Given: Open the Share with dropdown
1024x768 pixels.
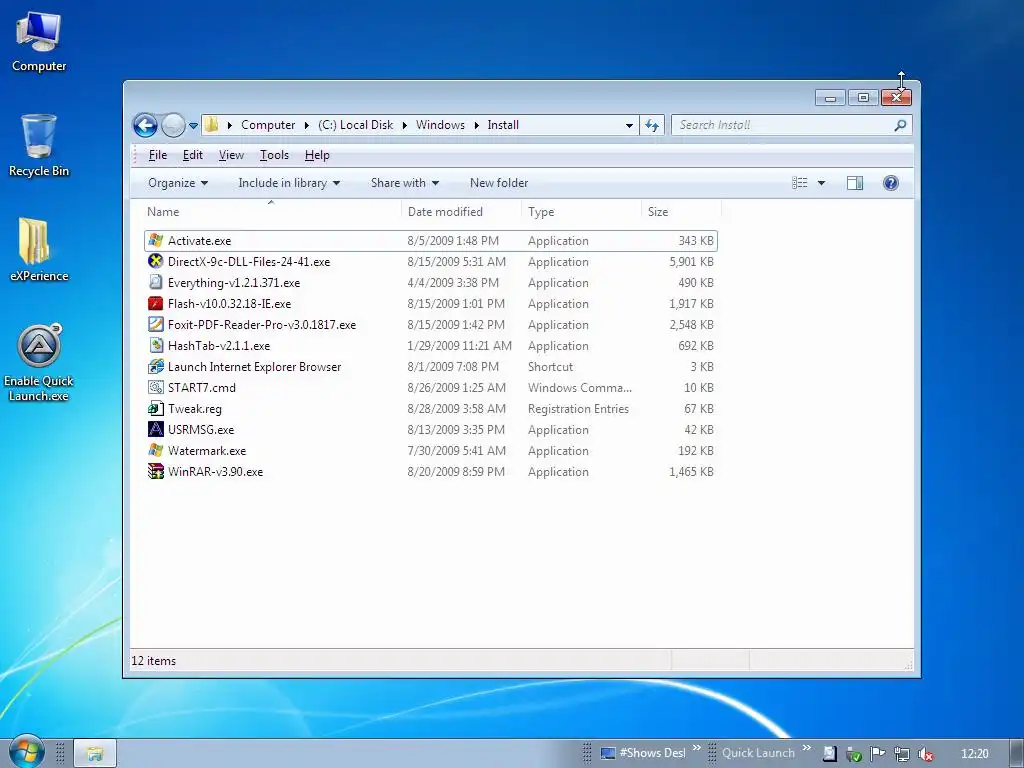Looking at the screenshot, I should pos(404,183).
